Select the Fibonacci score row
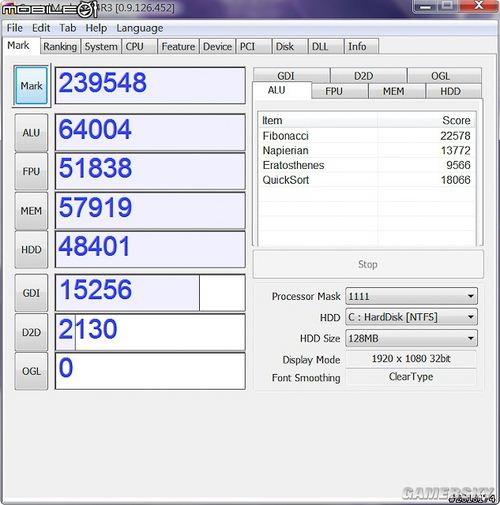500x505 pixels. point(366,136)
